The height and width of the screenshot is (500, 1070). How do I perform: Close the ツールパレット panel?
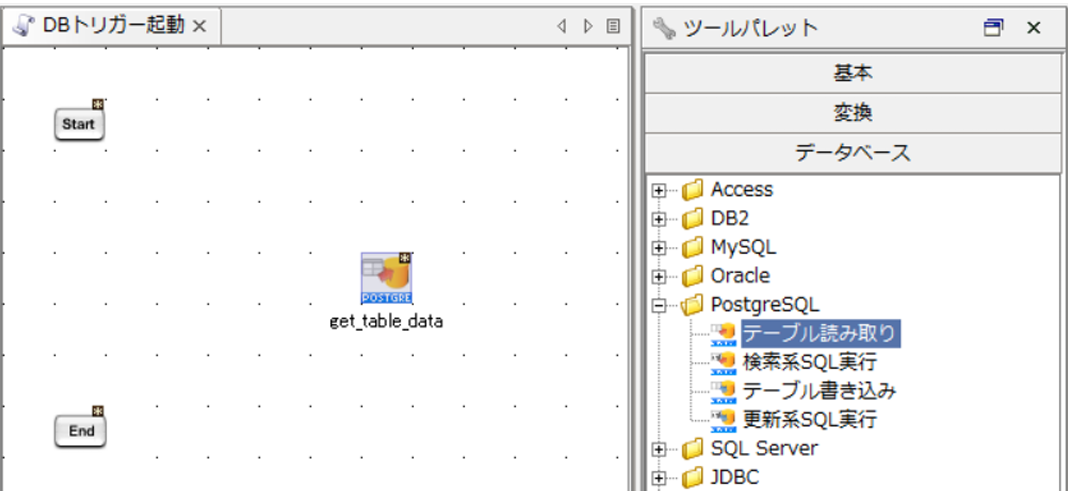coord(1034,27)
